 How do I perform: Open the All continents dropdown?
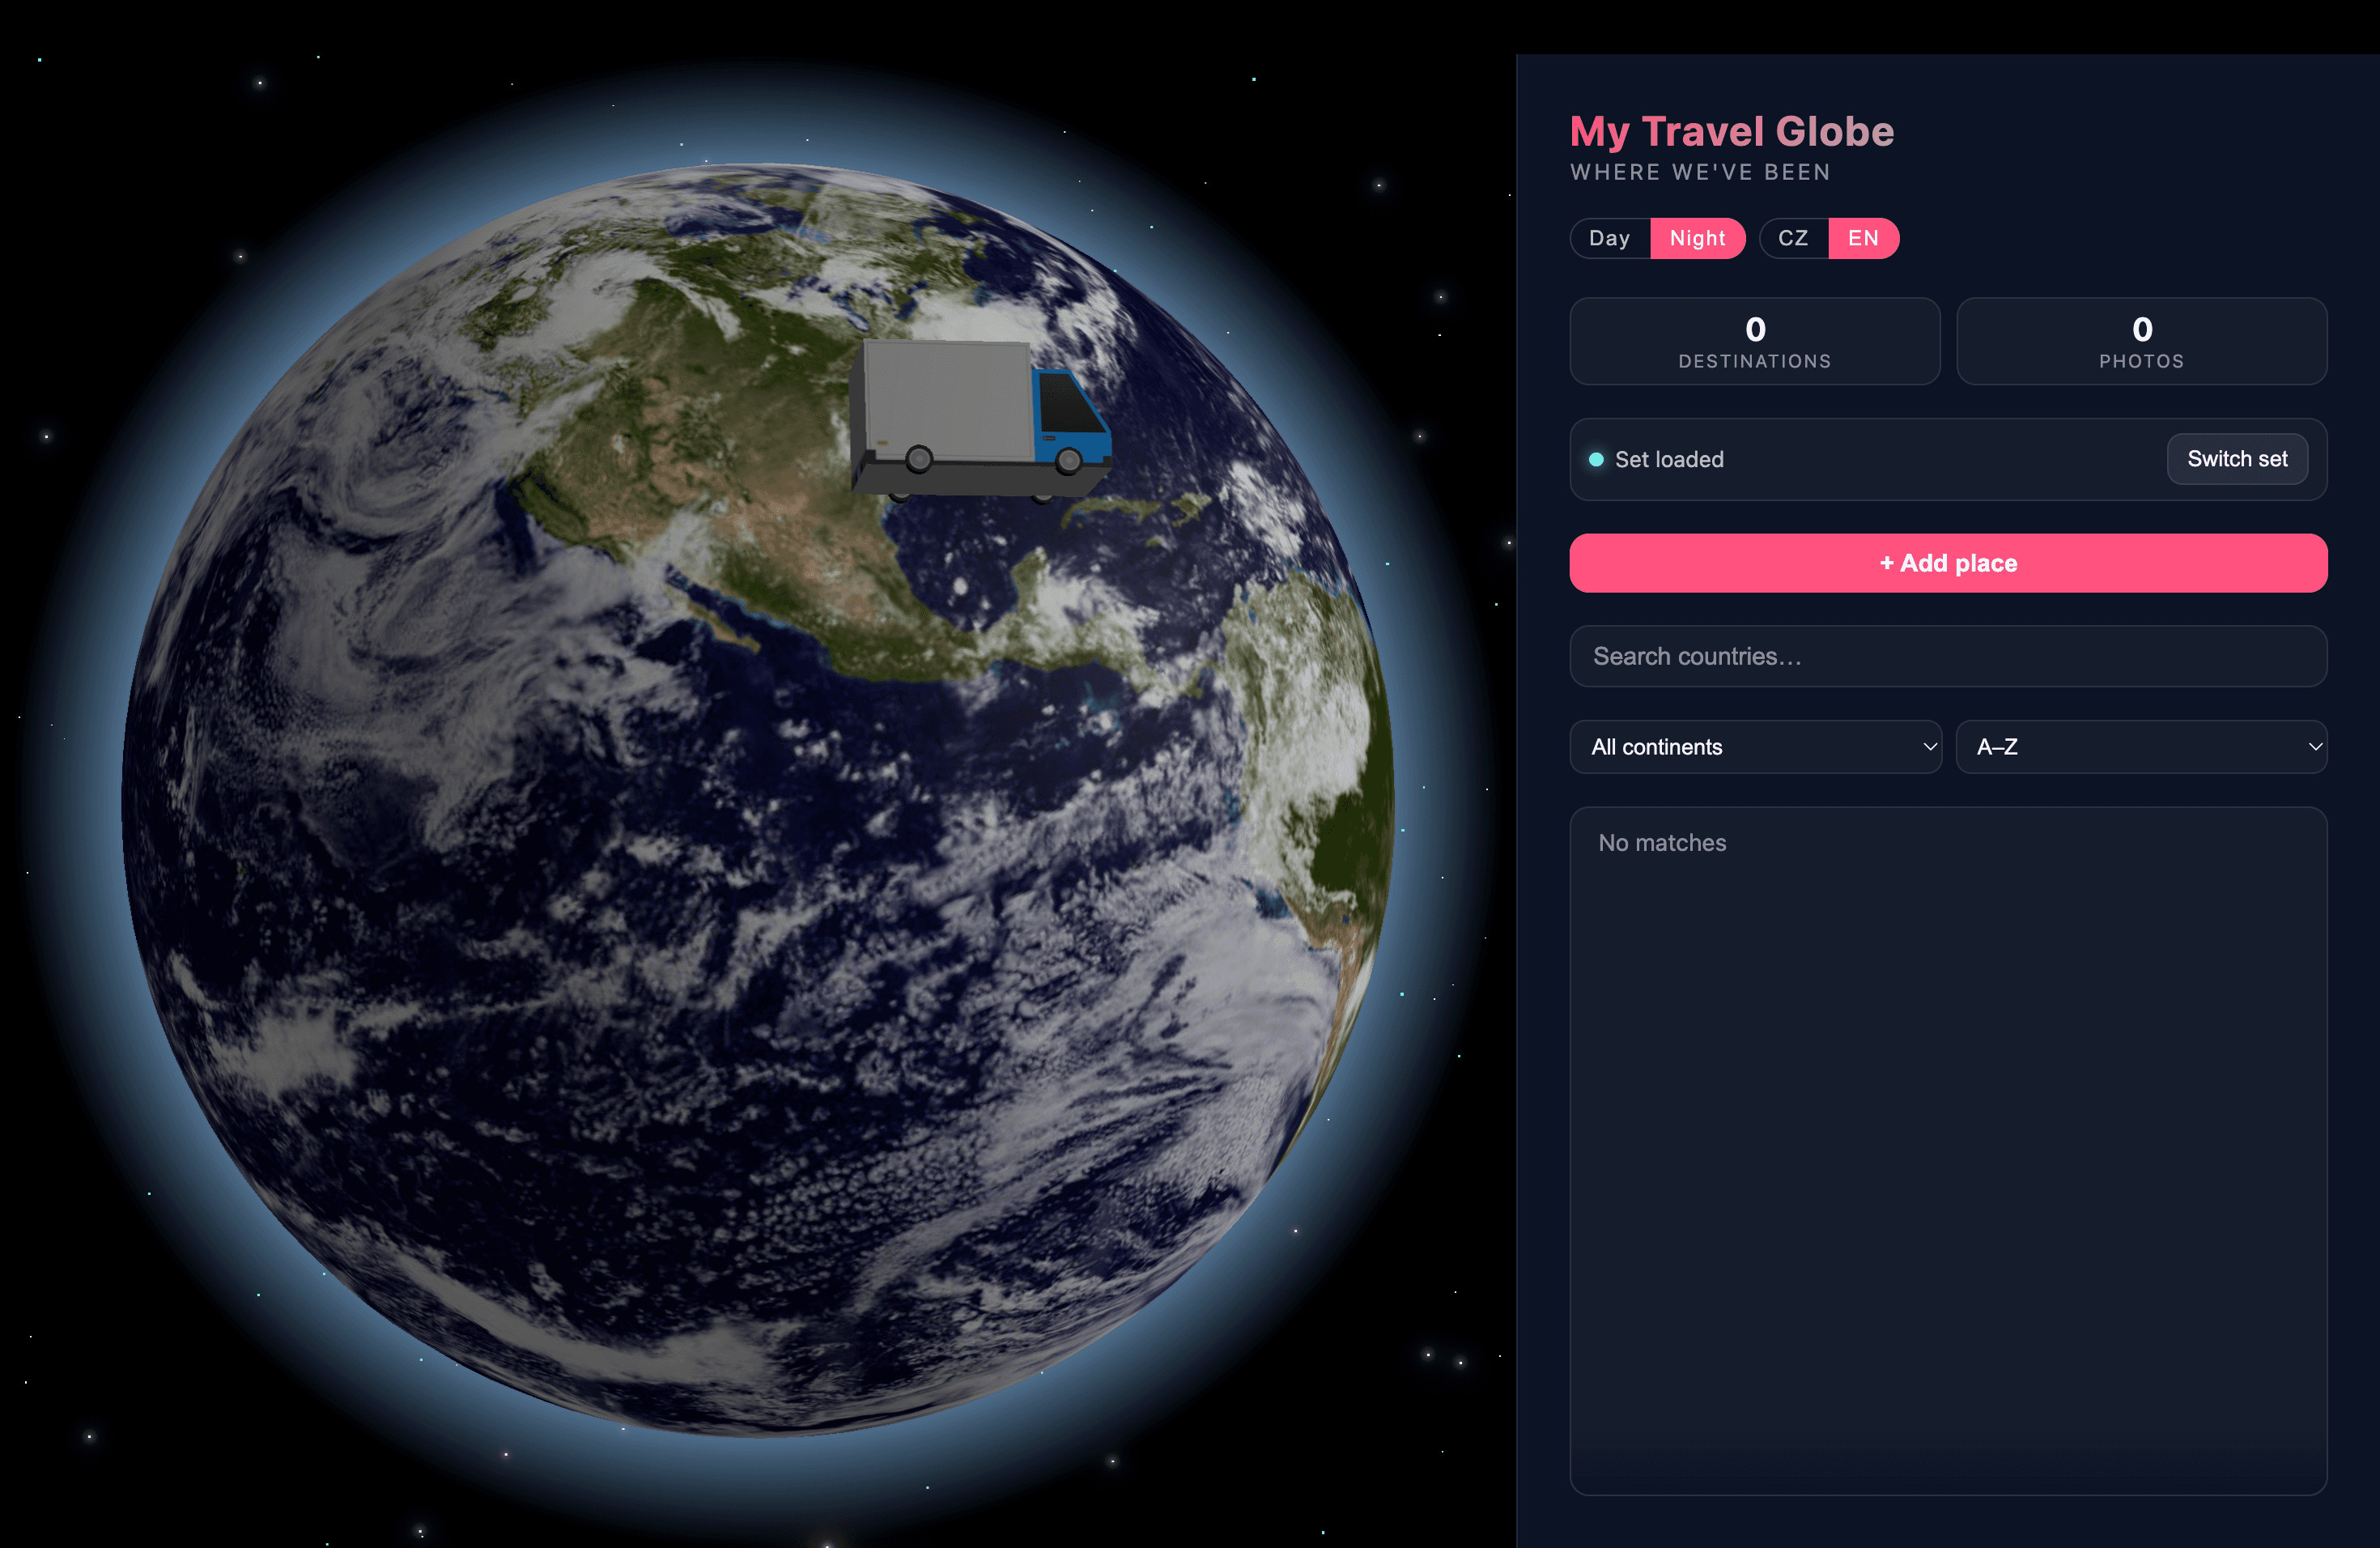[1755, 747]
